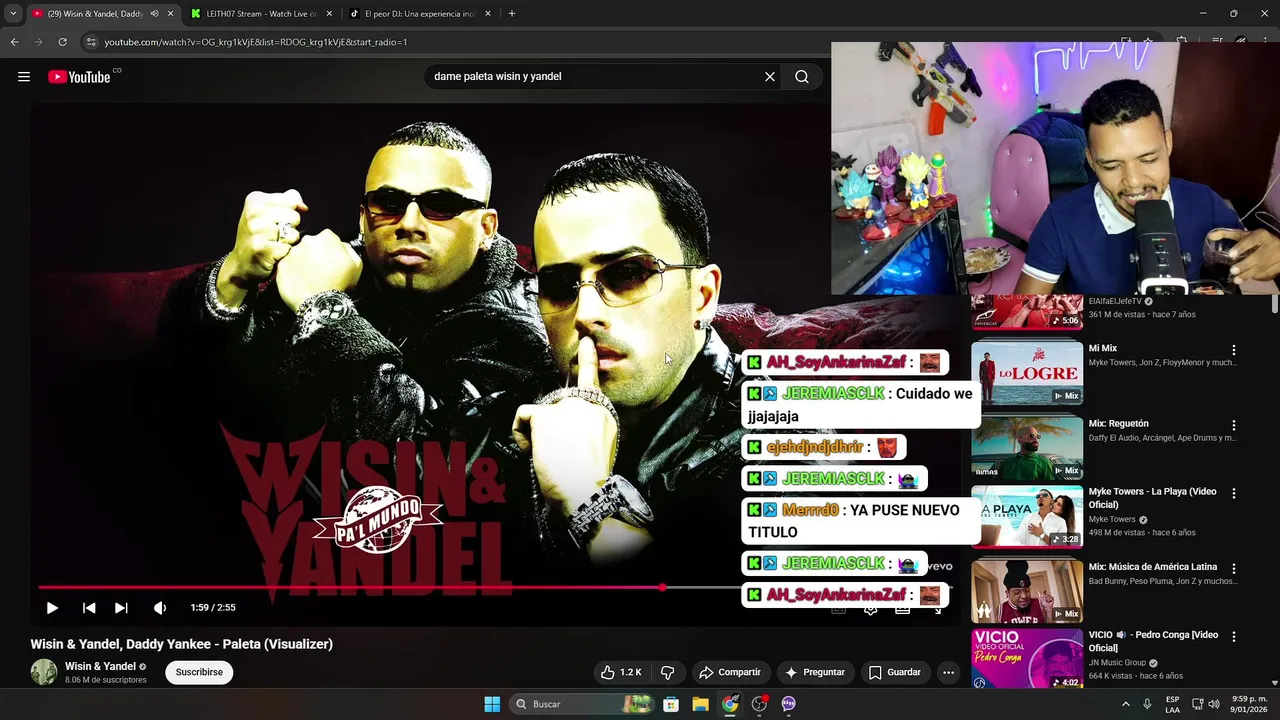Click the Compartir share button
This screenshot has width=1280, height=720.
730,672
